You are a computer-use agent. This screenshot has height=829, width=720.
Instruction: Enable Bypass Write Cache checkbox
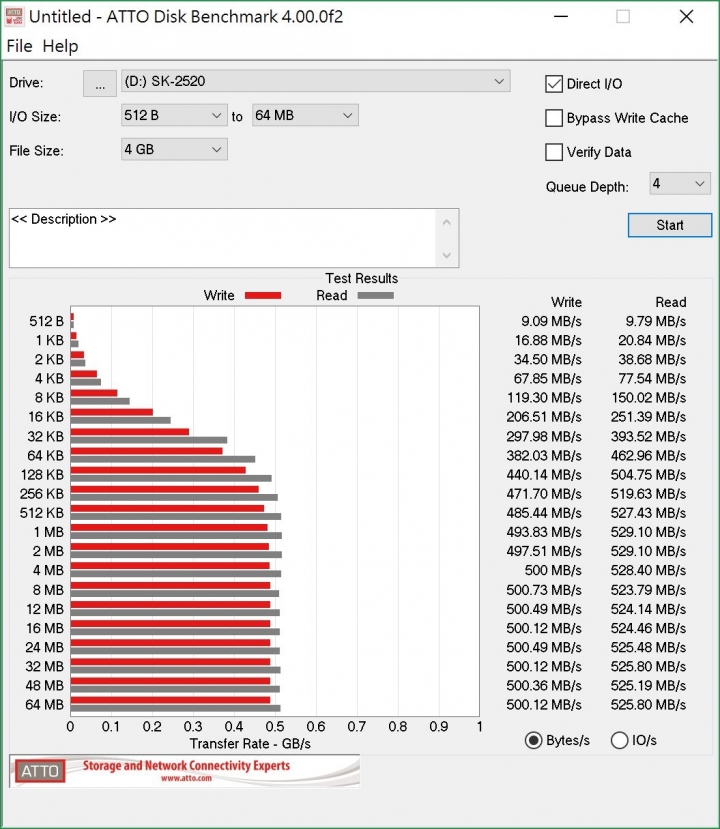tap(553, 118)
